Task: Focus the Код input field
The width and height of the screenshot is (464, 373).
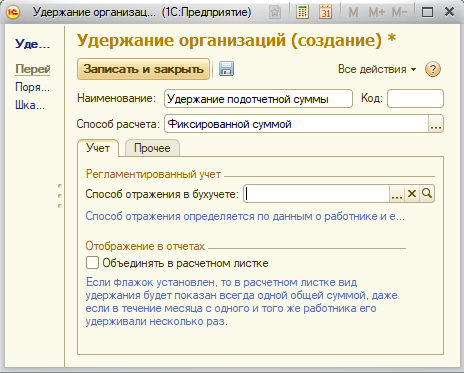Action: point(415,99)
